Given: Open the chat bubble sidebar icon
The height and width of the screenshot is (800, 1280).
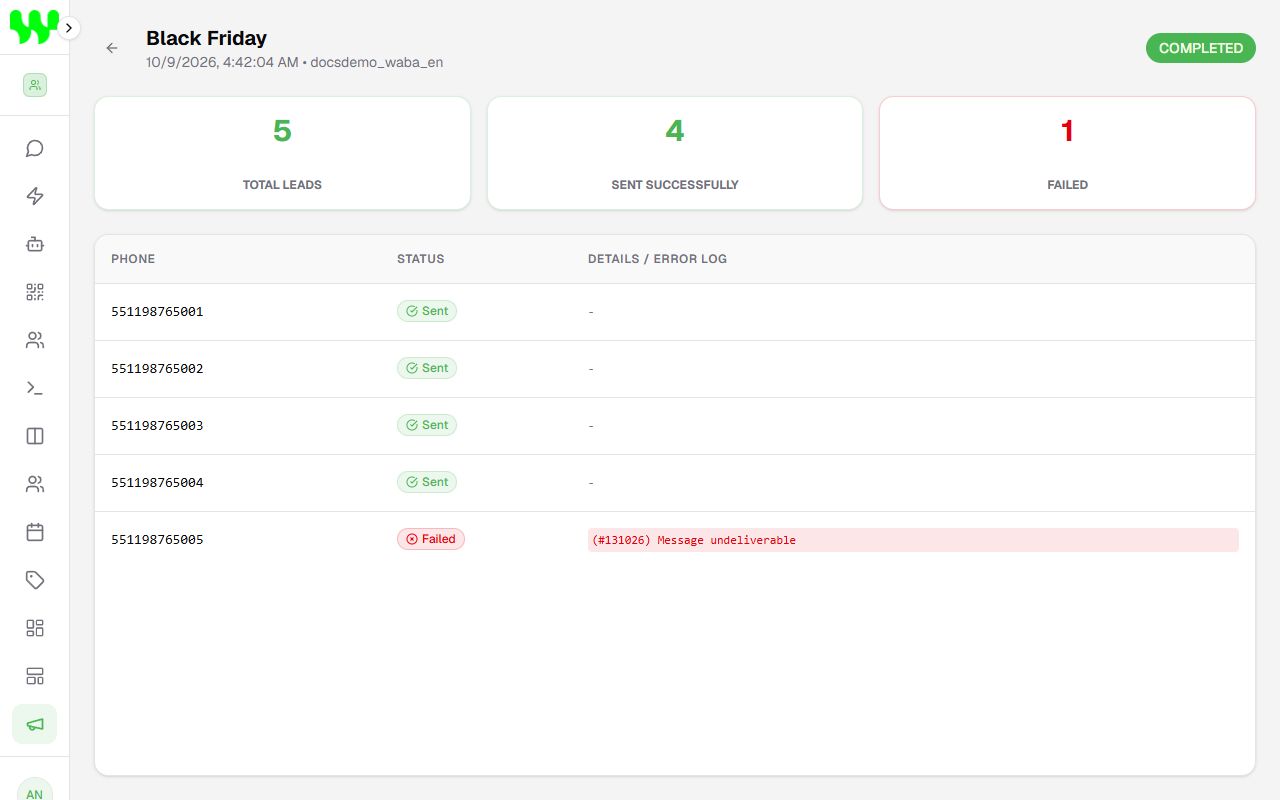Looking at the screenshot, I should click(x=35, y=148).
